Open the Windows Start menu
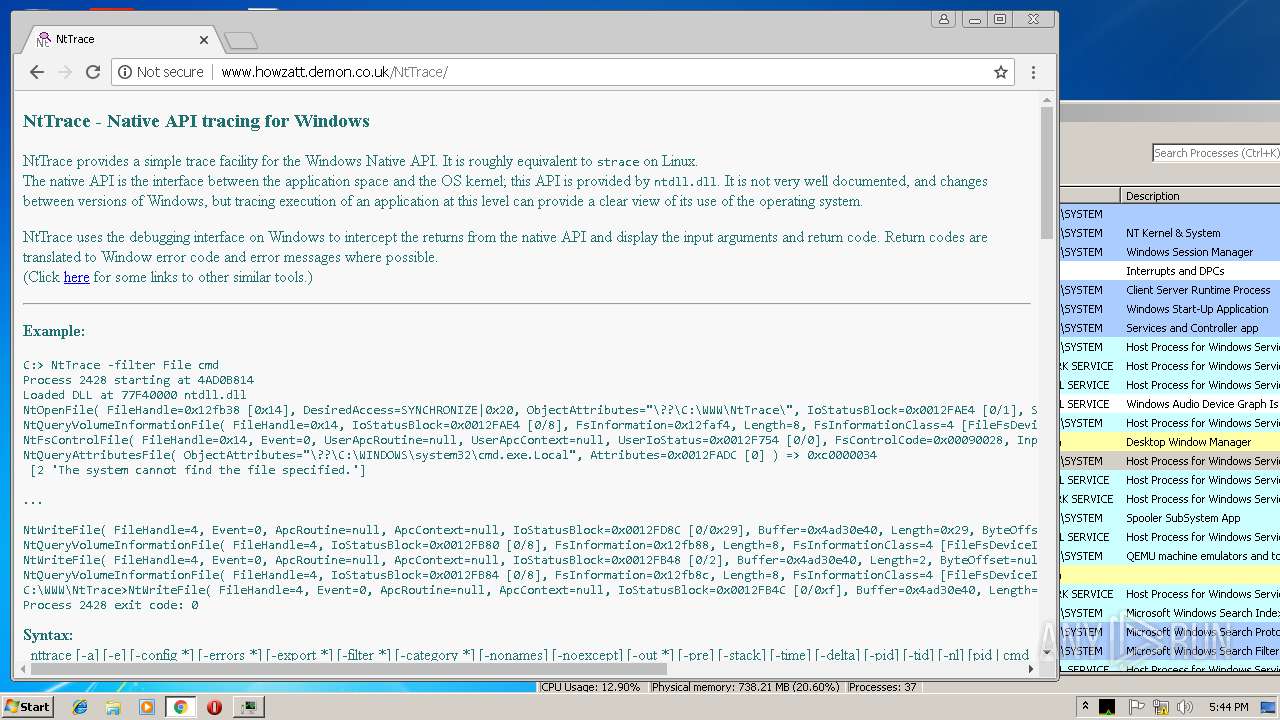Image resolution: width=1280 pixels, height=720 pixels. pyautogui.click(x=27, y=706)
